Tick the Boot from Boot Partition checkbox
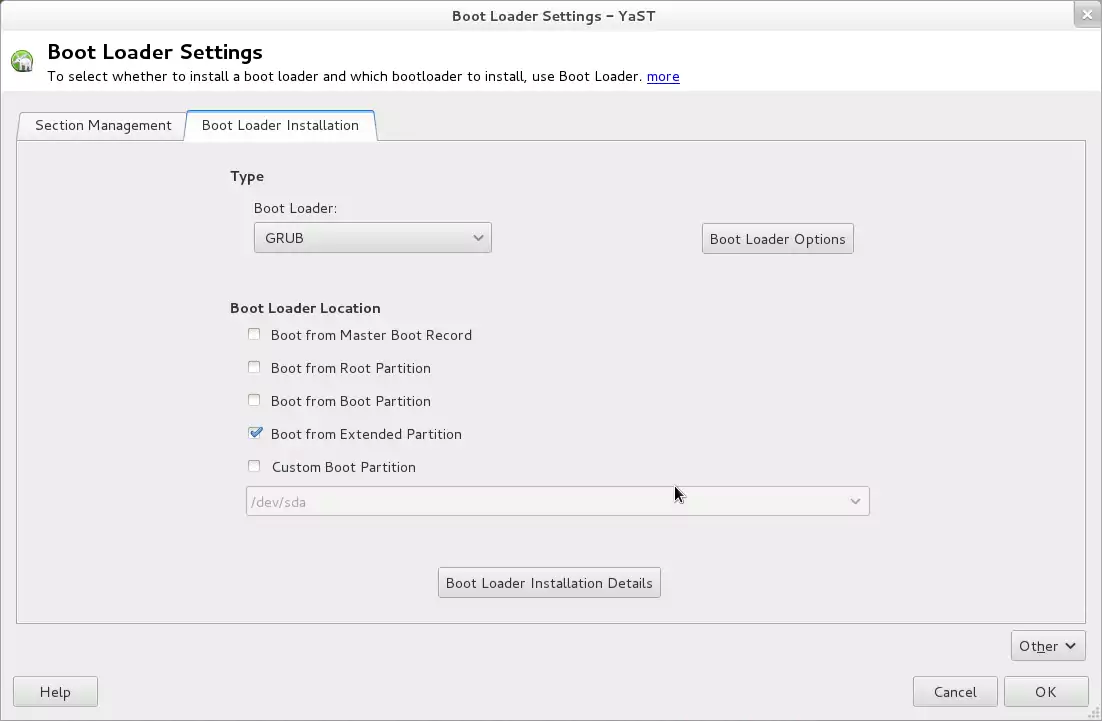This screenshot has width=1102, height=721. coord(254,401)
